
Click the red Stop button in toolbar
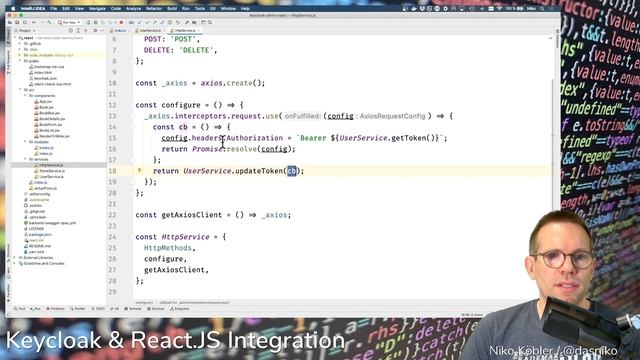121,22
